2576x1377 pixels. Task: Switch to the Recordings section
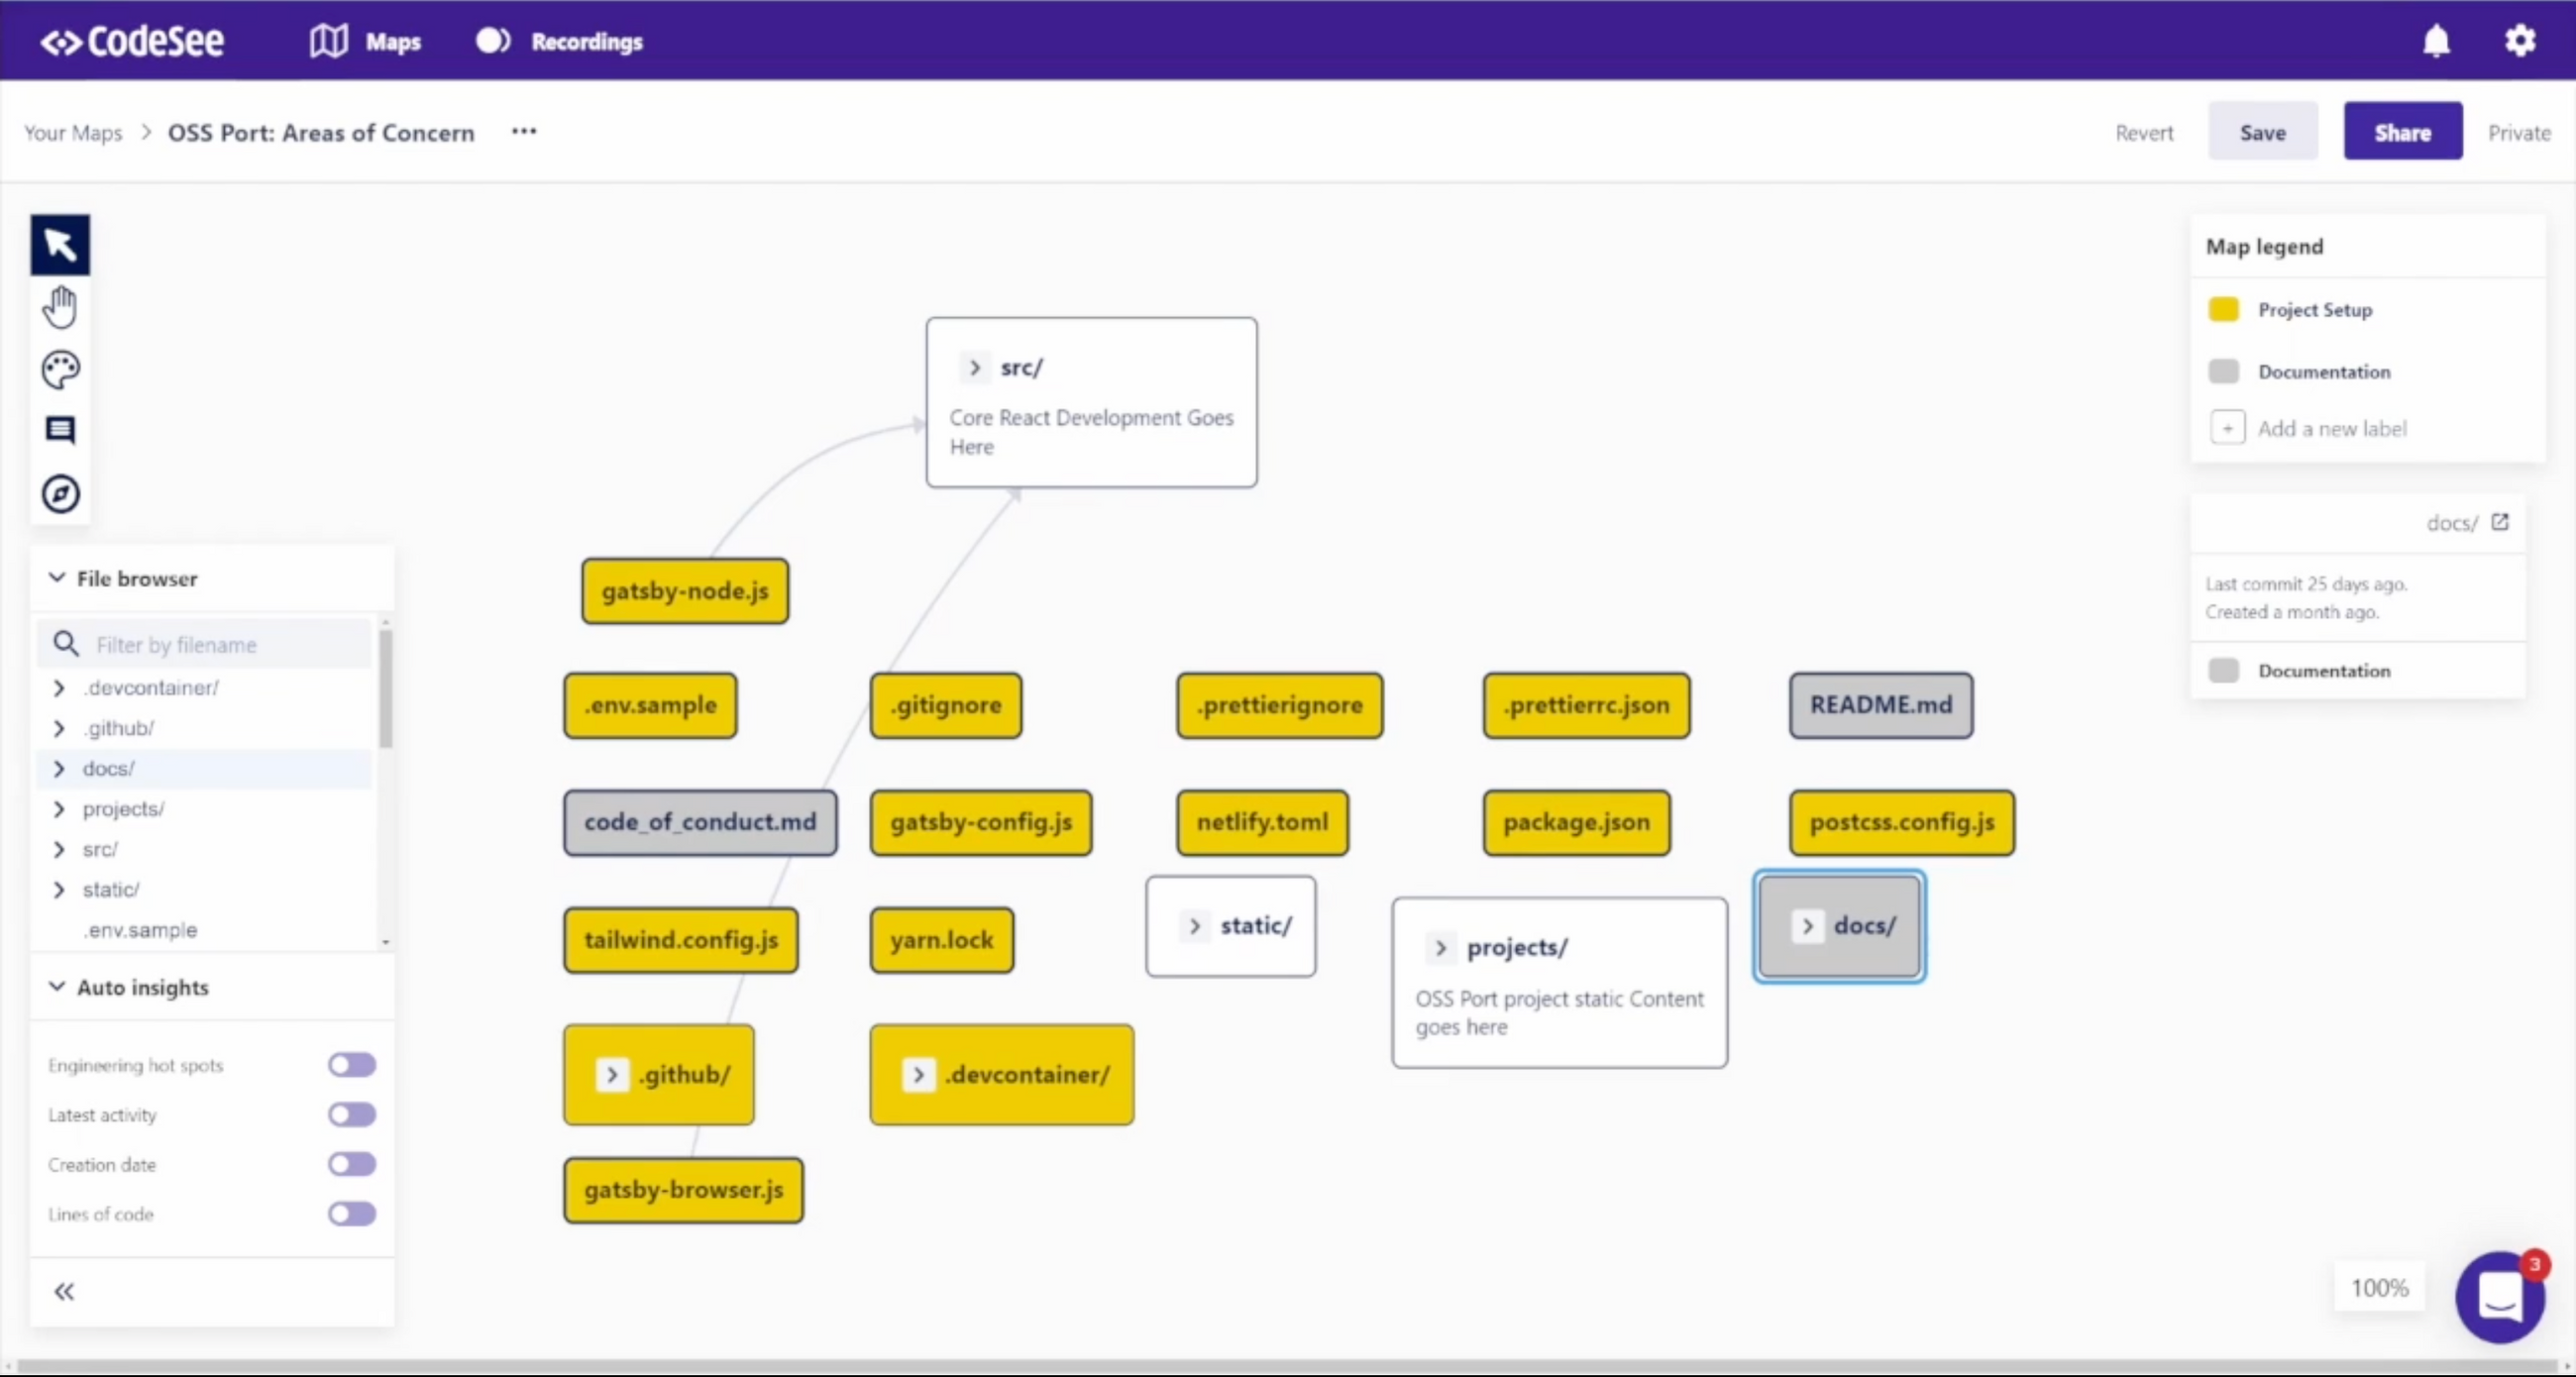pos(585,41)
